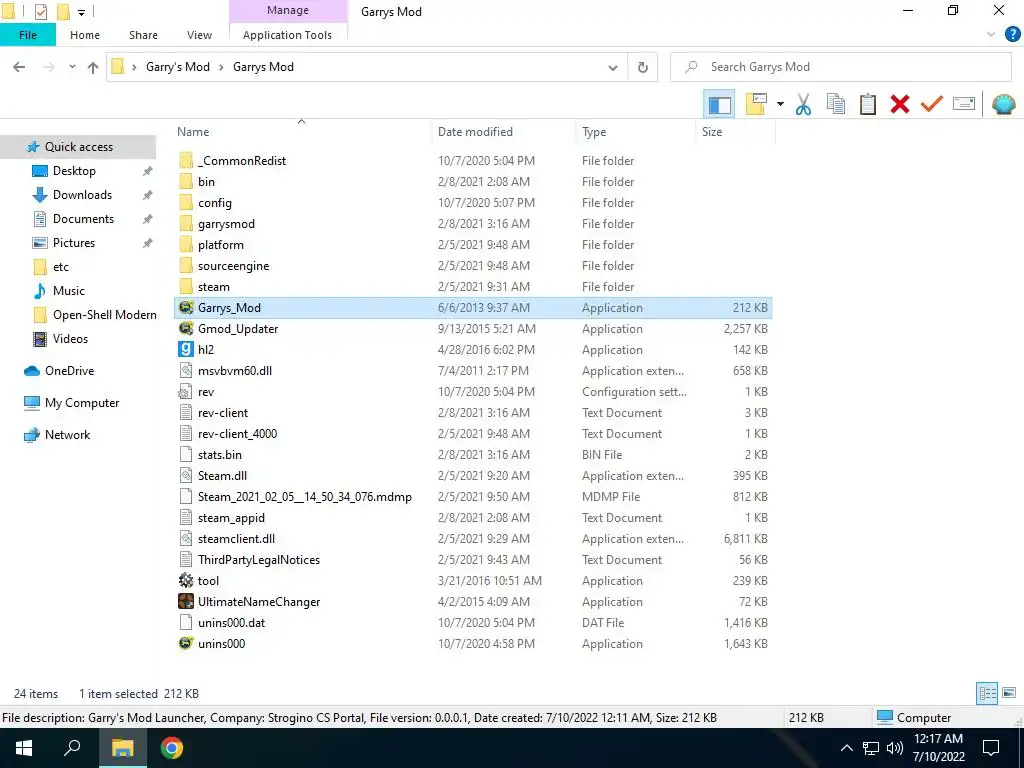Select the msvbvm60.dll file icon
Image resolution: width=1024 pixels, height=768 pixels.
(x=186, y=370)
